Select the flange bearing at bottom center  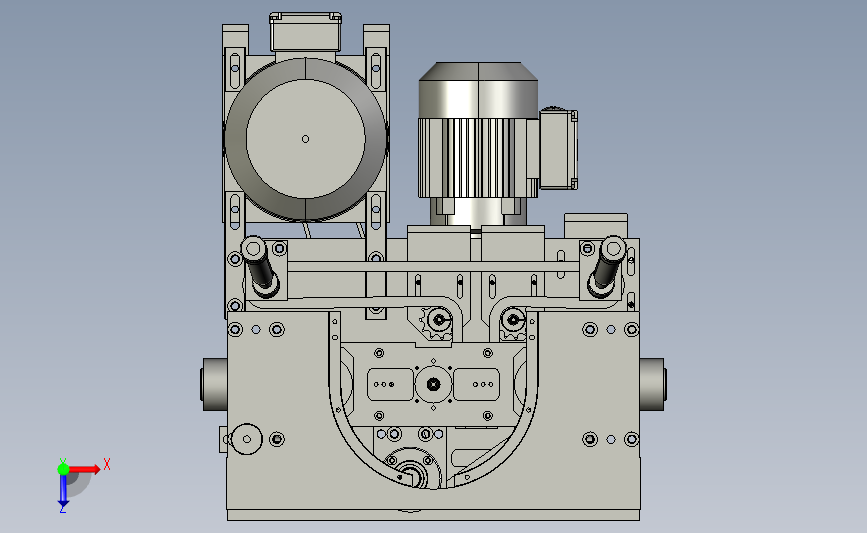[412, 469]
